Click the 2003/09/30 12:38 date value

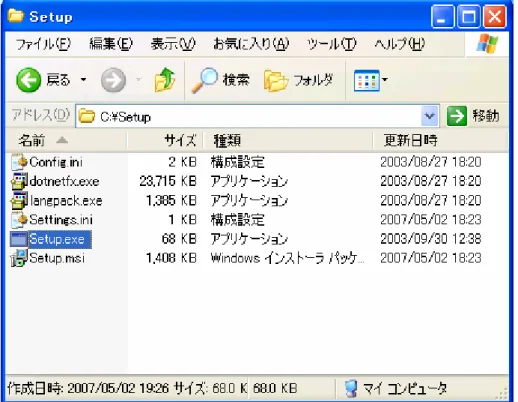[431, 239]
